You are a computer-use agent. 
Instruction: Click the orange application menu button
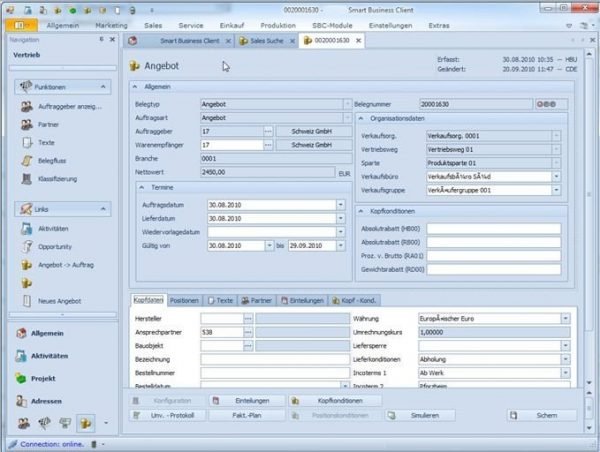point(21,25)
